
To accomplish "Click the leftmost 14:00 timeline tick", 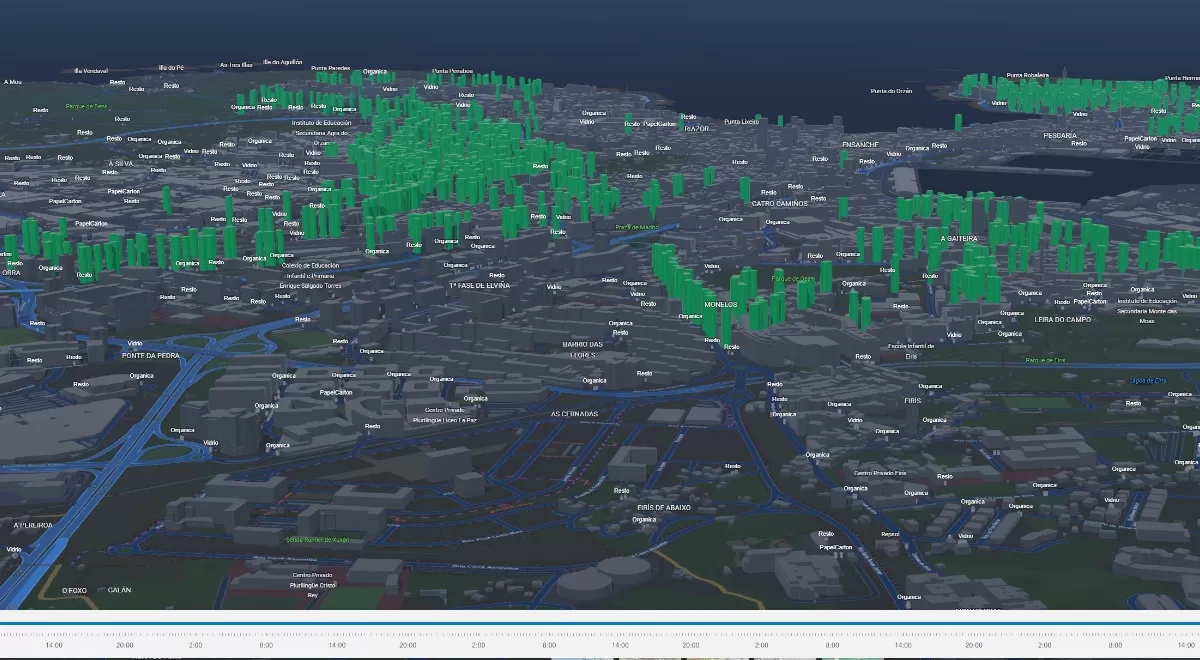I will (54, 646).
